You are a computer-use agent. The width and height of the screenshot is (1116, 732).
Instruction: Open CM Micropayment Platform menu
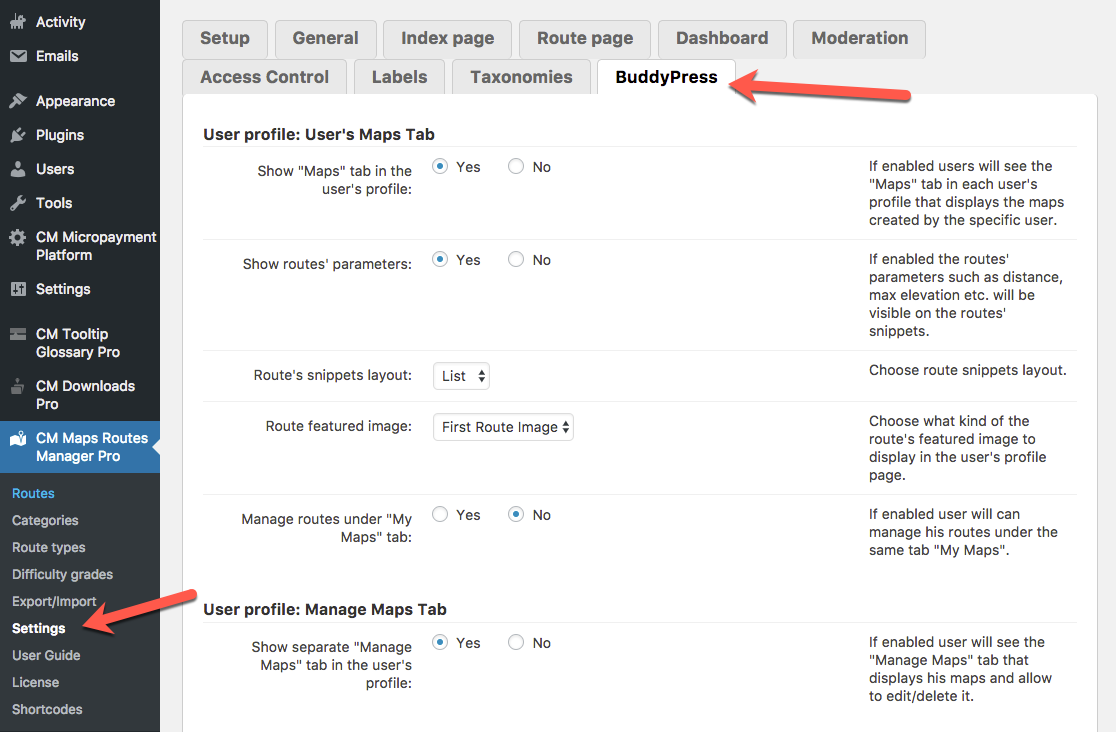point(95,246)
